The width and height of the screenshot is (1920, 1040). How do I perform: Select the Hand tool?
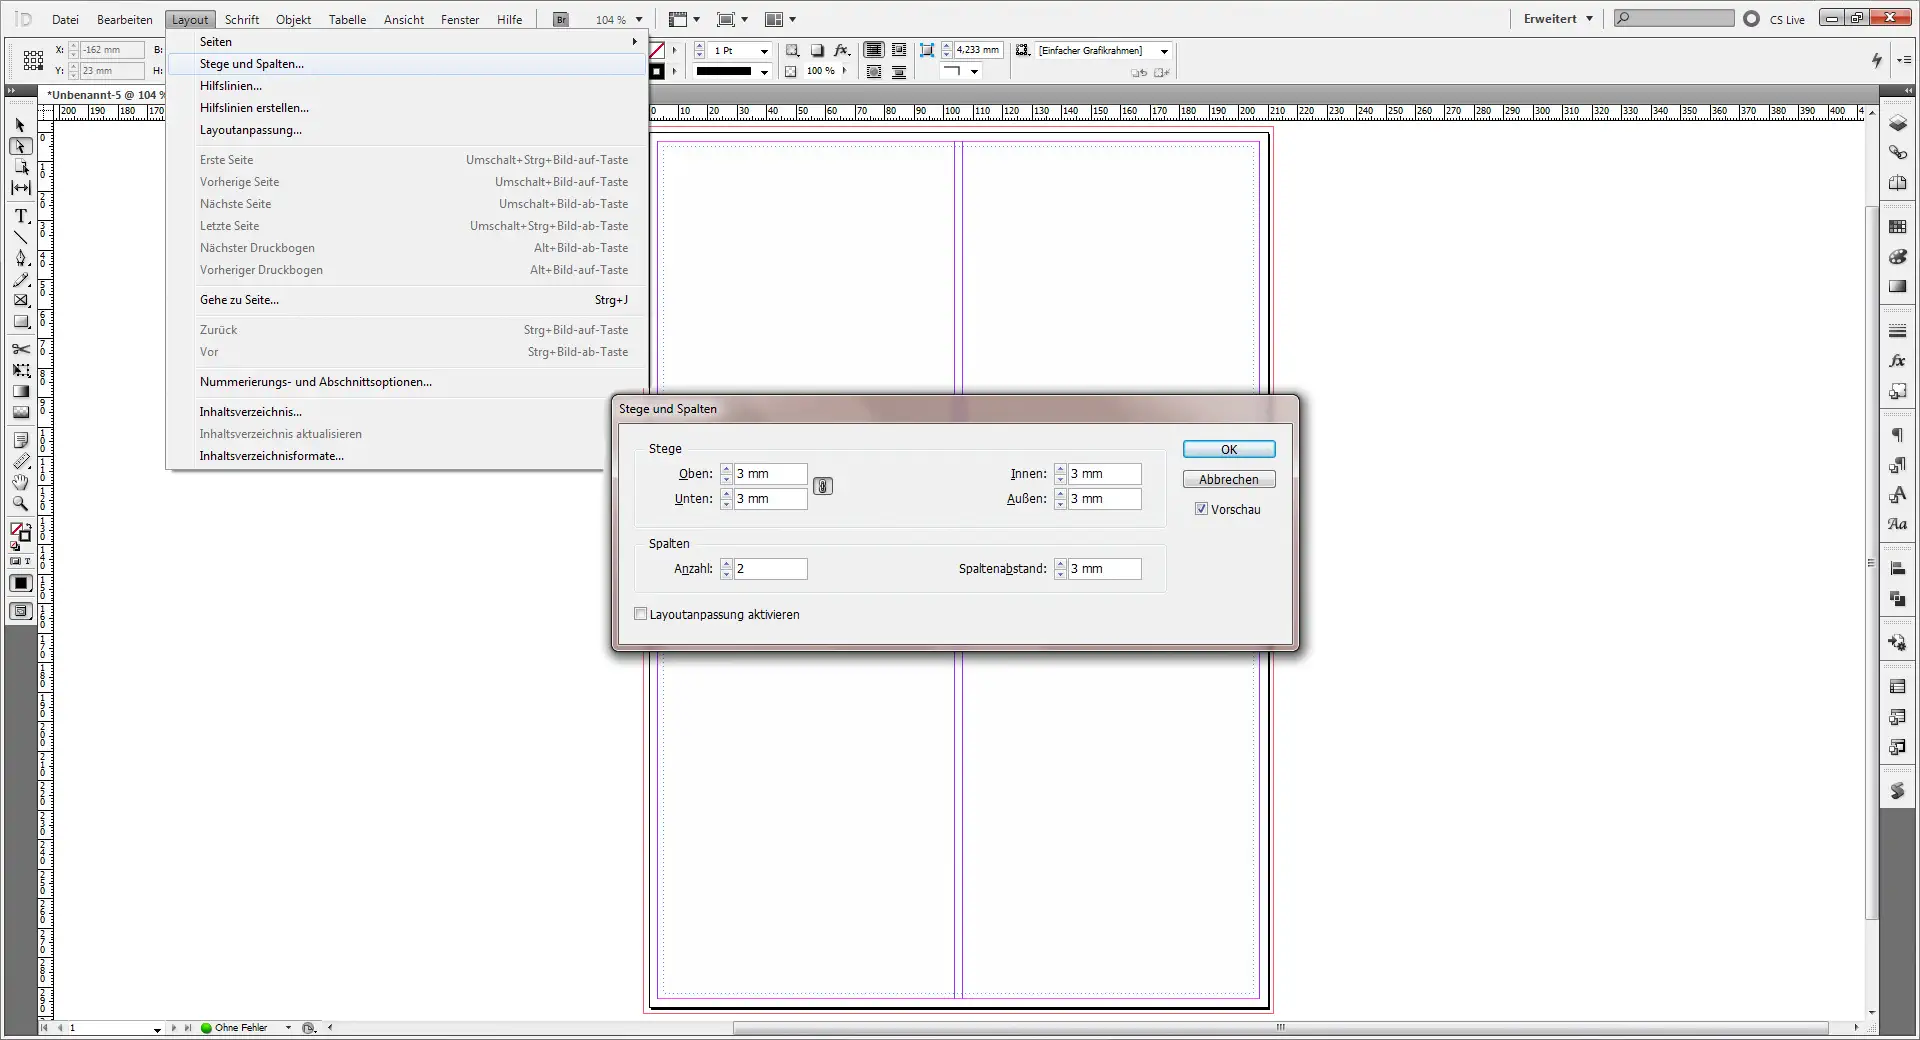(x=20, y=483)
